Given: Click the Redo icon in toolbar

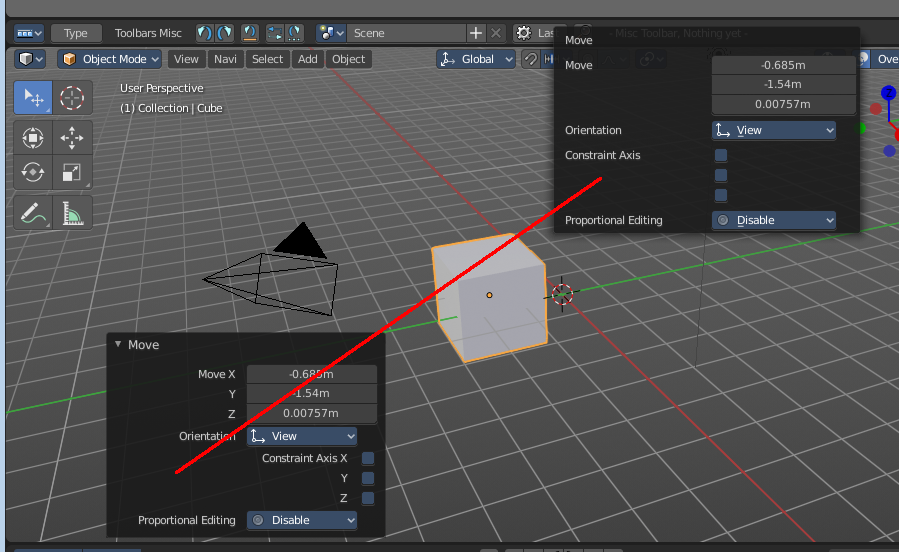Looking at the screenshot, I should coord(224,33).
